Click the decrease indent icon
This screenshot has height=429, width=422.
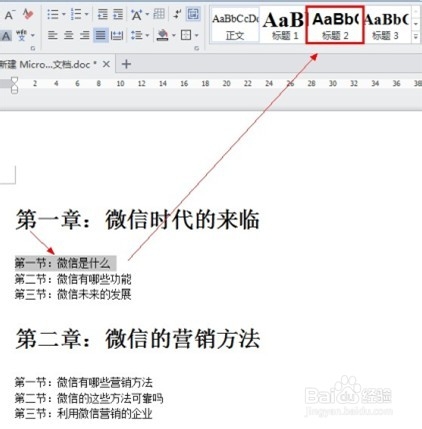102,15
